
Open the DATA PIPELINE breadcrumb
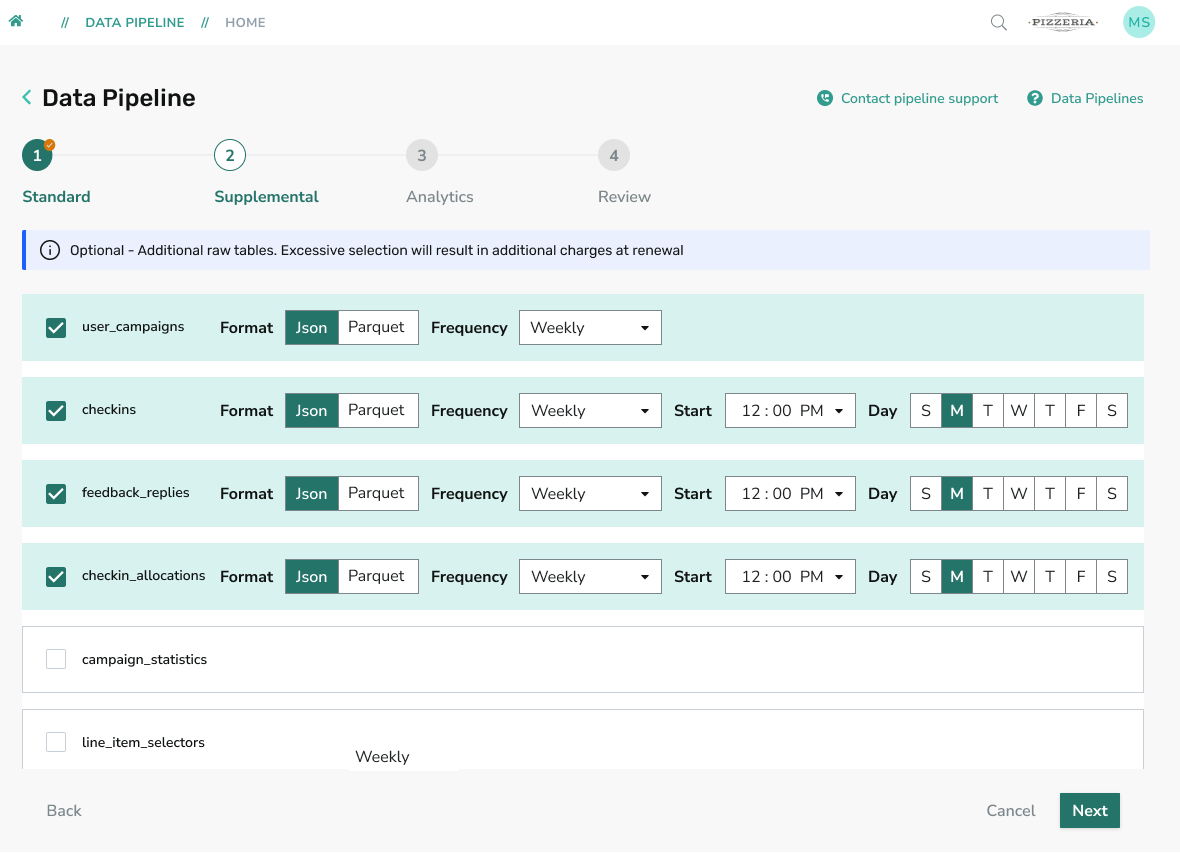[135, 23]
